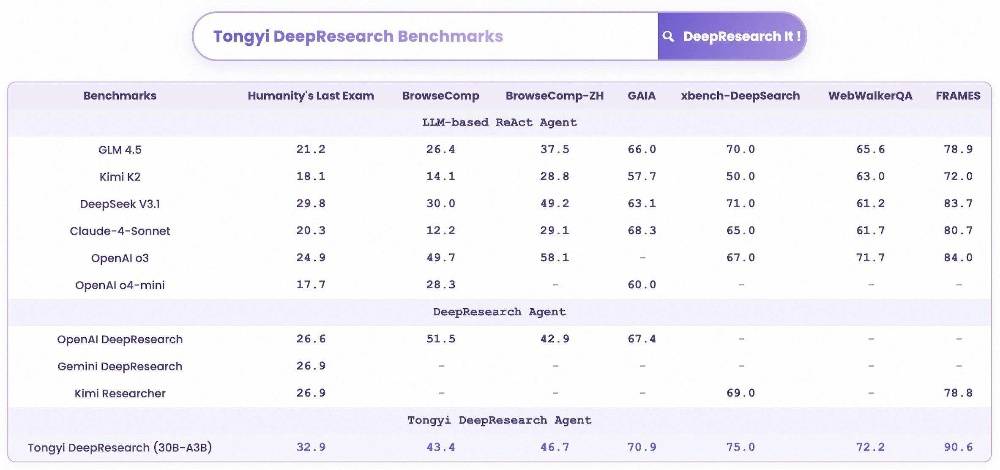Focus the Tongyi DeepResearch Benchmarks search field

coord(425,36)
